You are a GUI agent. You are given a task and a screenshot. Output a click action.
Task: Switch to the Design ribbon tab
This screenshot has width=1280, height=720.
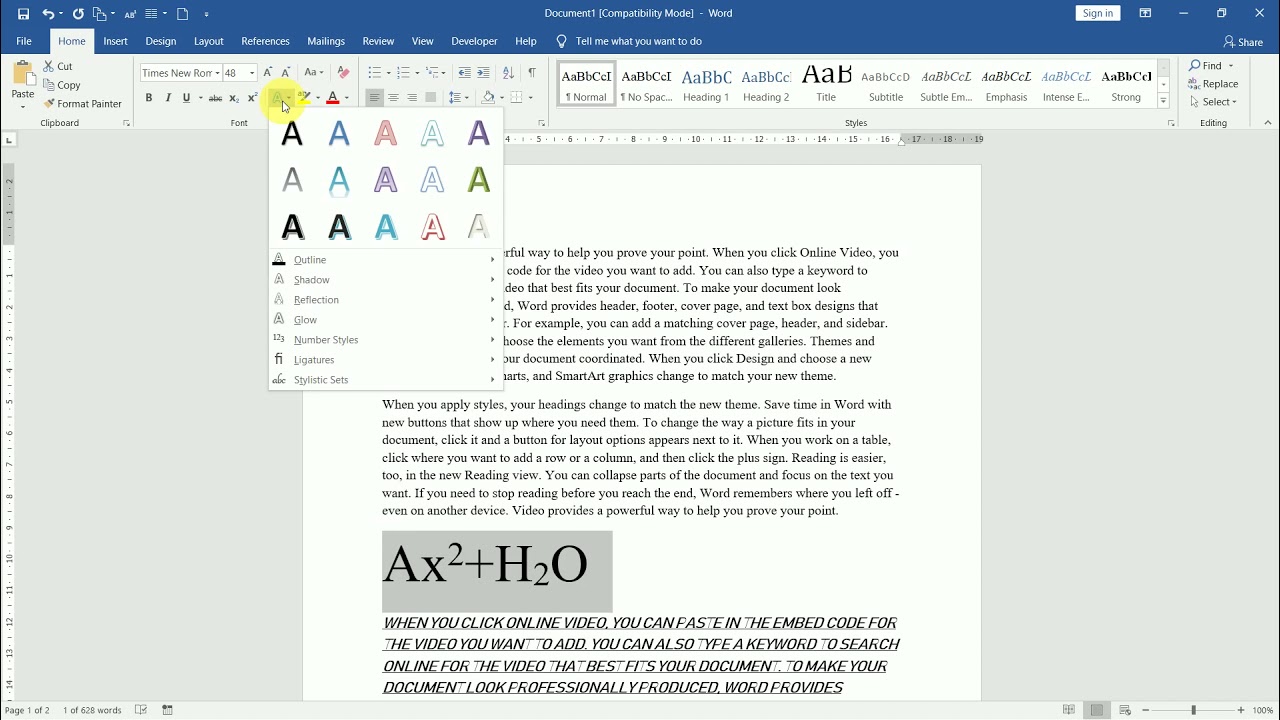pos(160,41)
